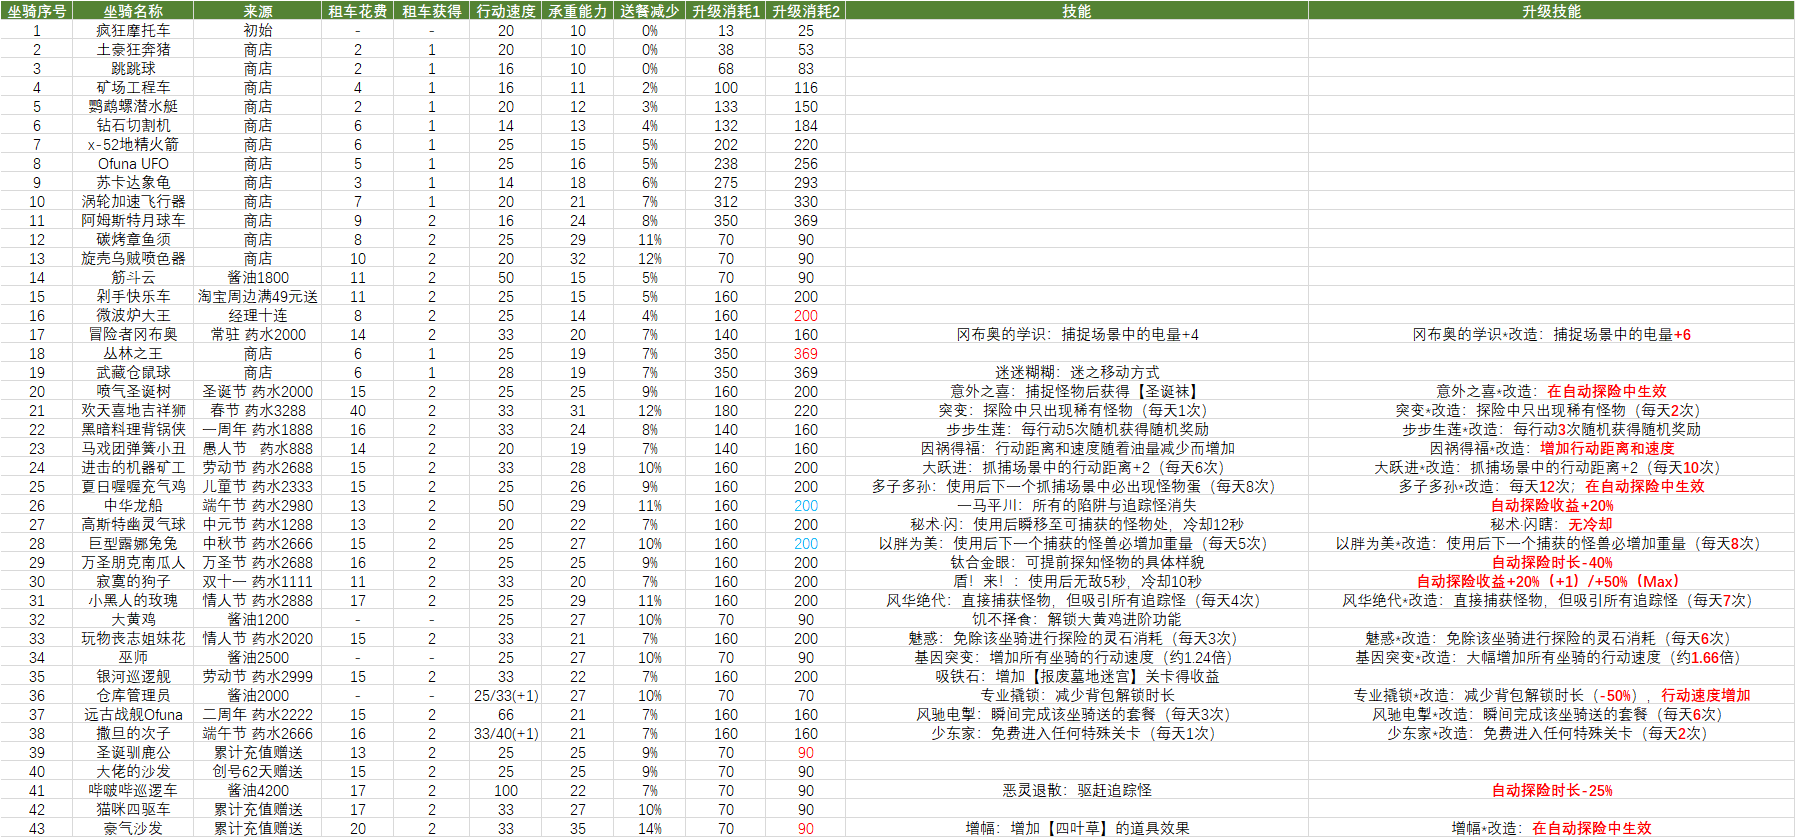Select the 常驻 药水2000 source cell
This screenshot has width=1795, height=837.
click(258, 334)
